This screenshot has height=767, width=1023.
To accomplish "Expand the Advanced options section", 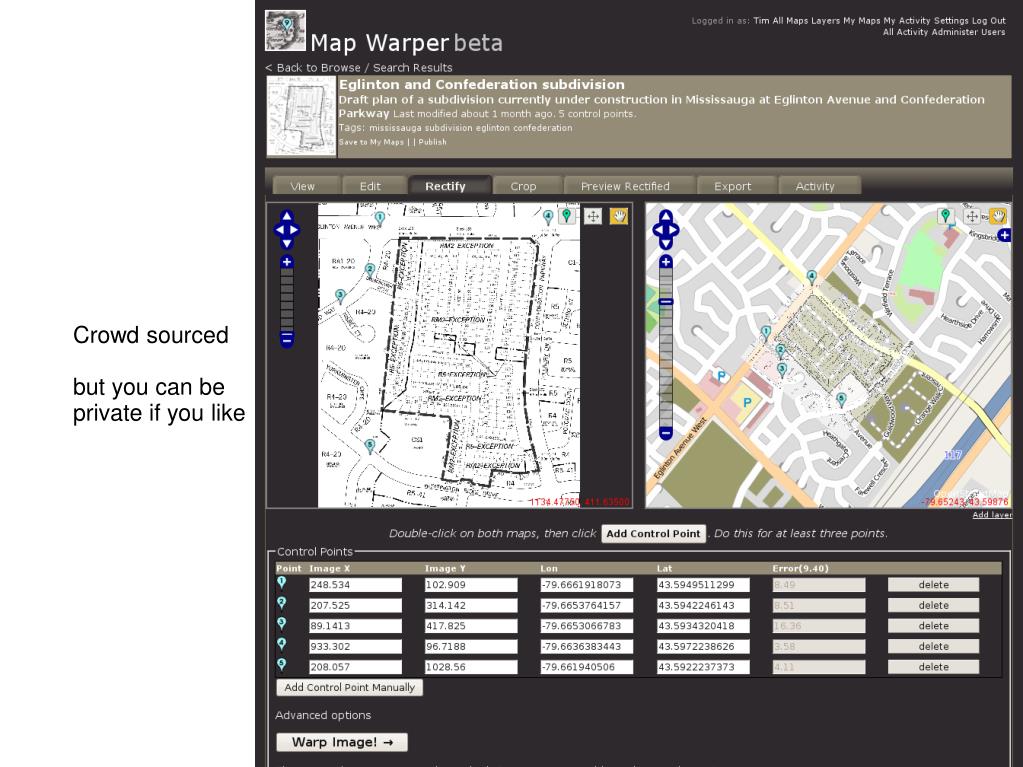I will pyautogui.click(x=323, y=715).
